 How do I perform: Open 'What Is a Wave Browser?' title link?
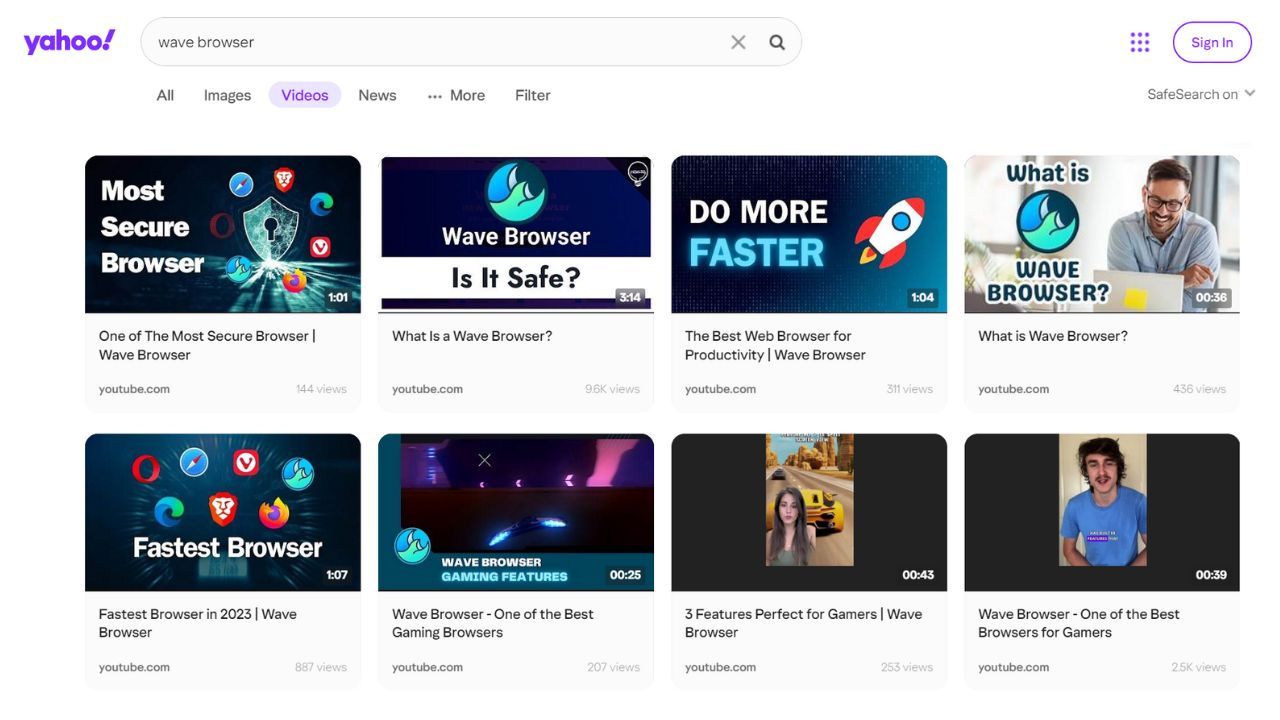472,336
